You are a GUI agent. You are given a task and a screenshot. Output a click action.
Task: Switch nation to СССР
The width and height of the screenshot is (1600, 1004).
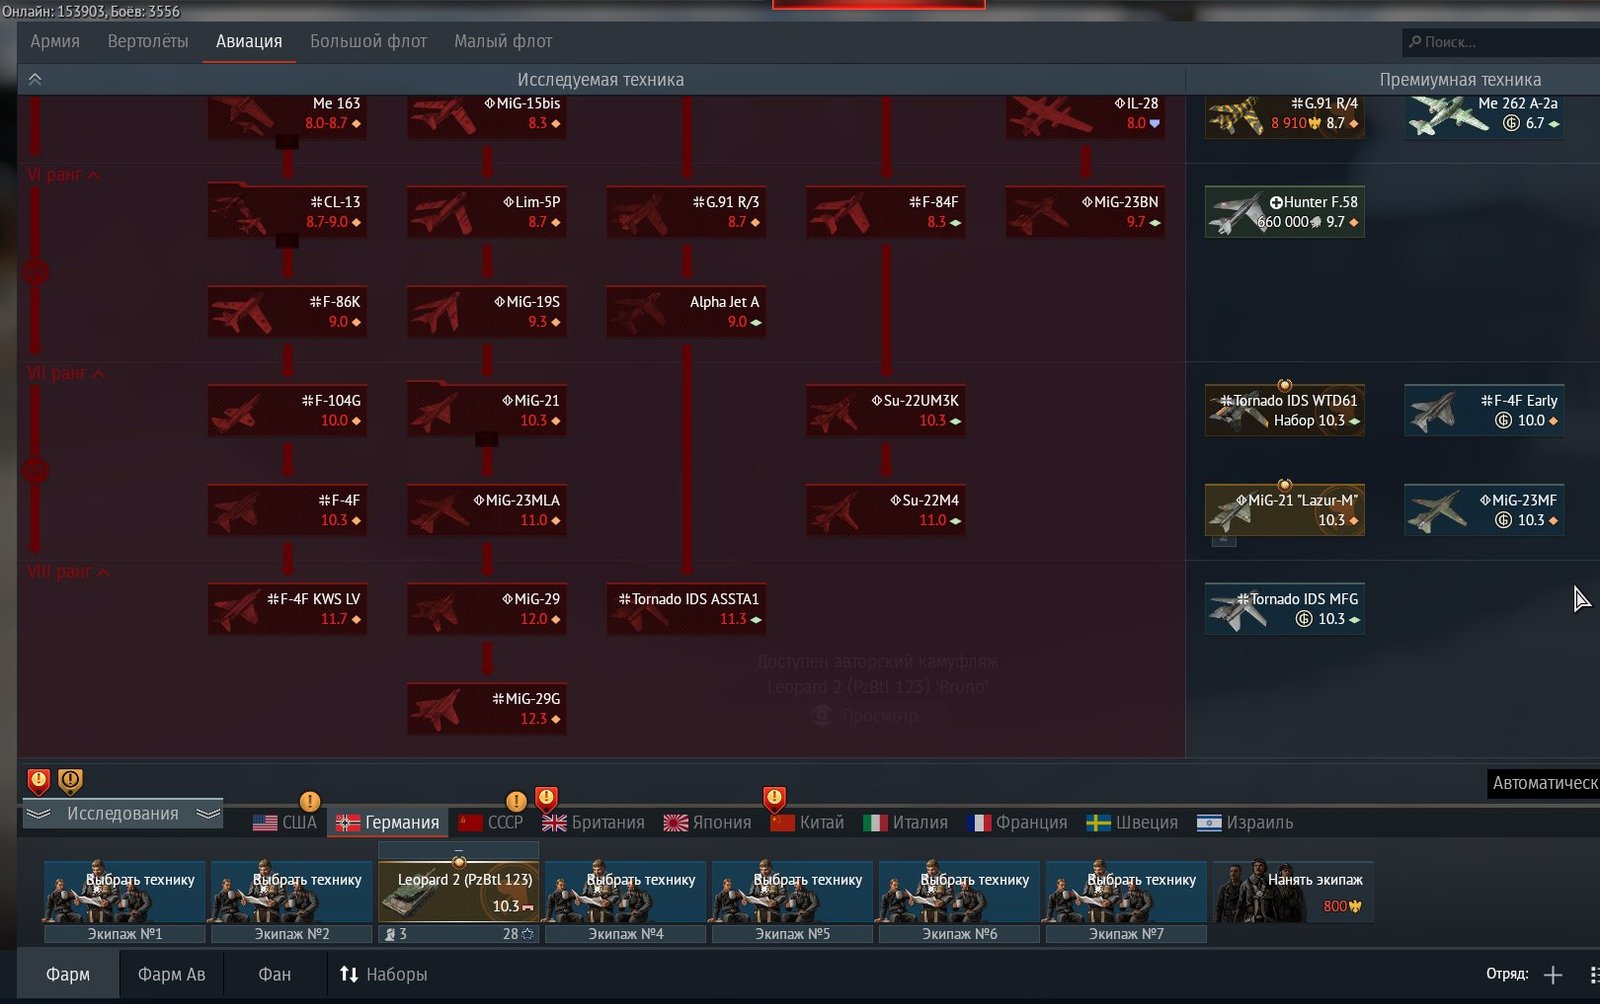(491, 822)
